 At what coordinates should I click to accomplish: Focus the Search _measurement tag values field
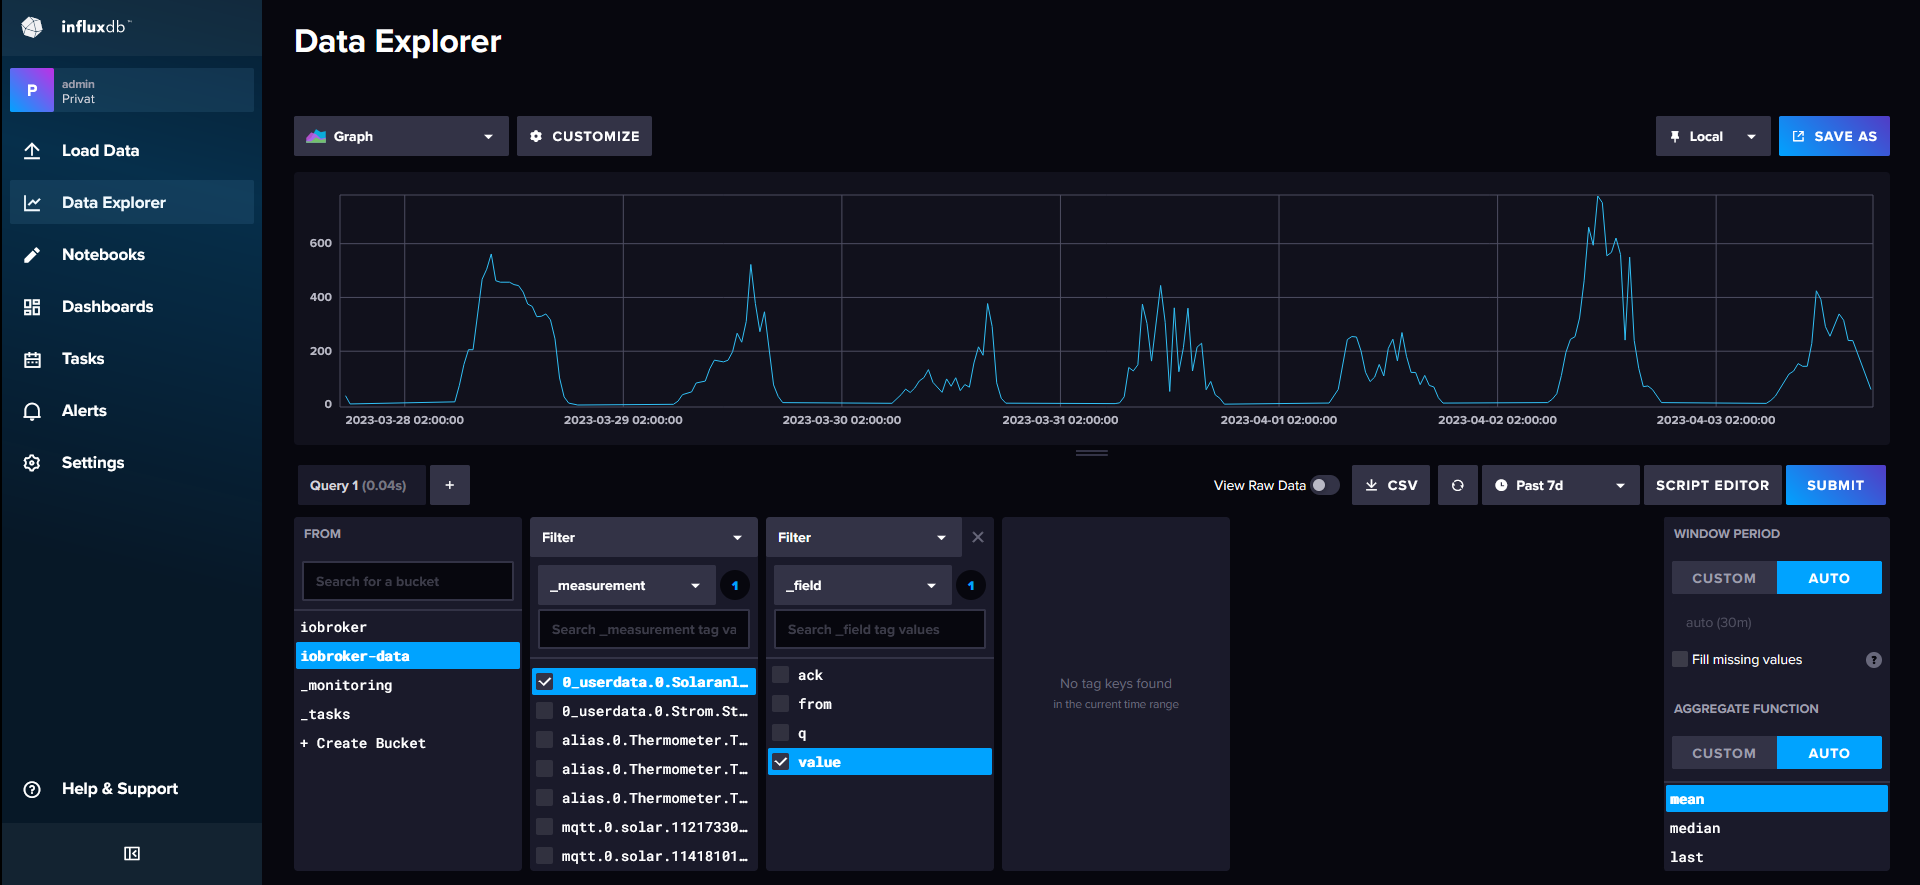pos(644,629)
